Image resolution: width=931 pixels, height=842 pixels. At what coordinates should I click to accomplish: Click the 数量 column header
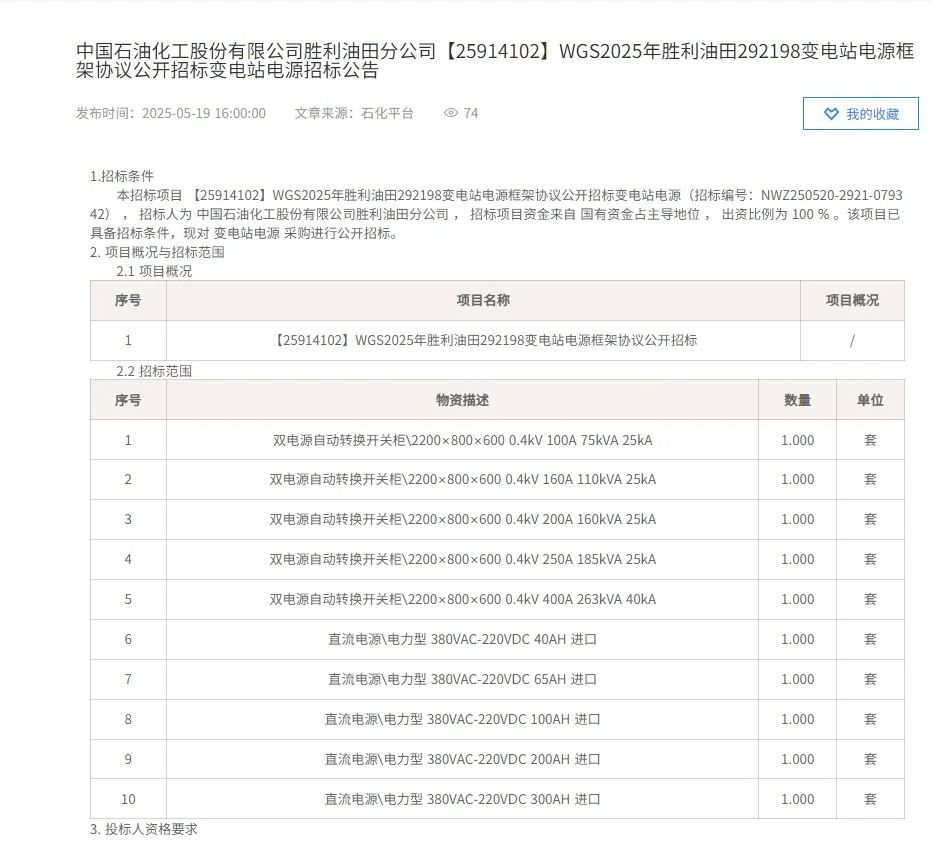[x=797, y=400]
